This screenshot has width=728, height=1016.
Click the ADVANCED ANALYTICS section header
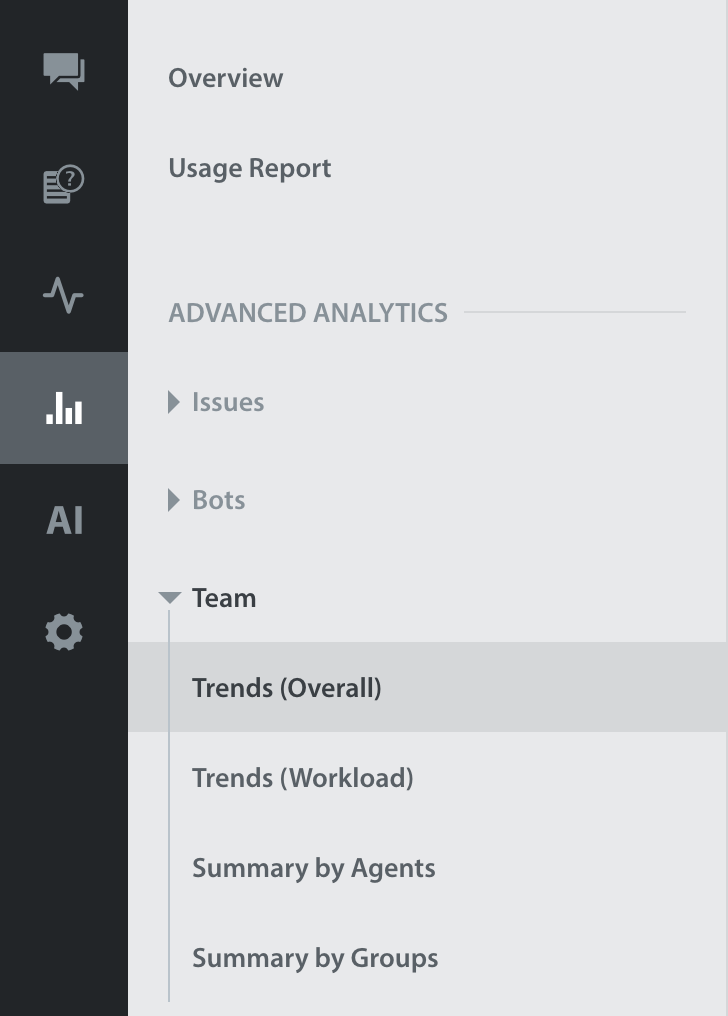[x=308, y=313]
